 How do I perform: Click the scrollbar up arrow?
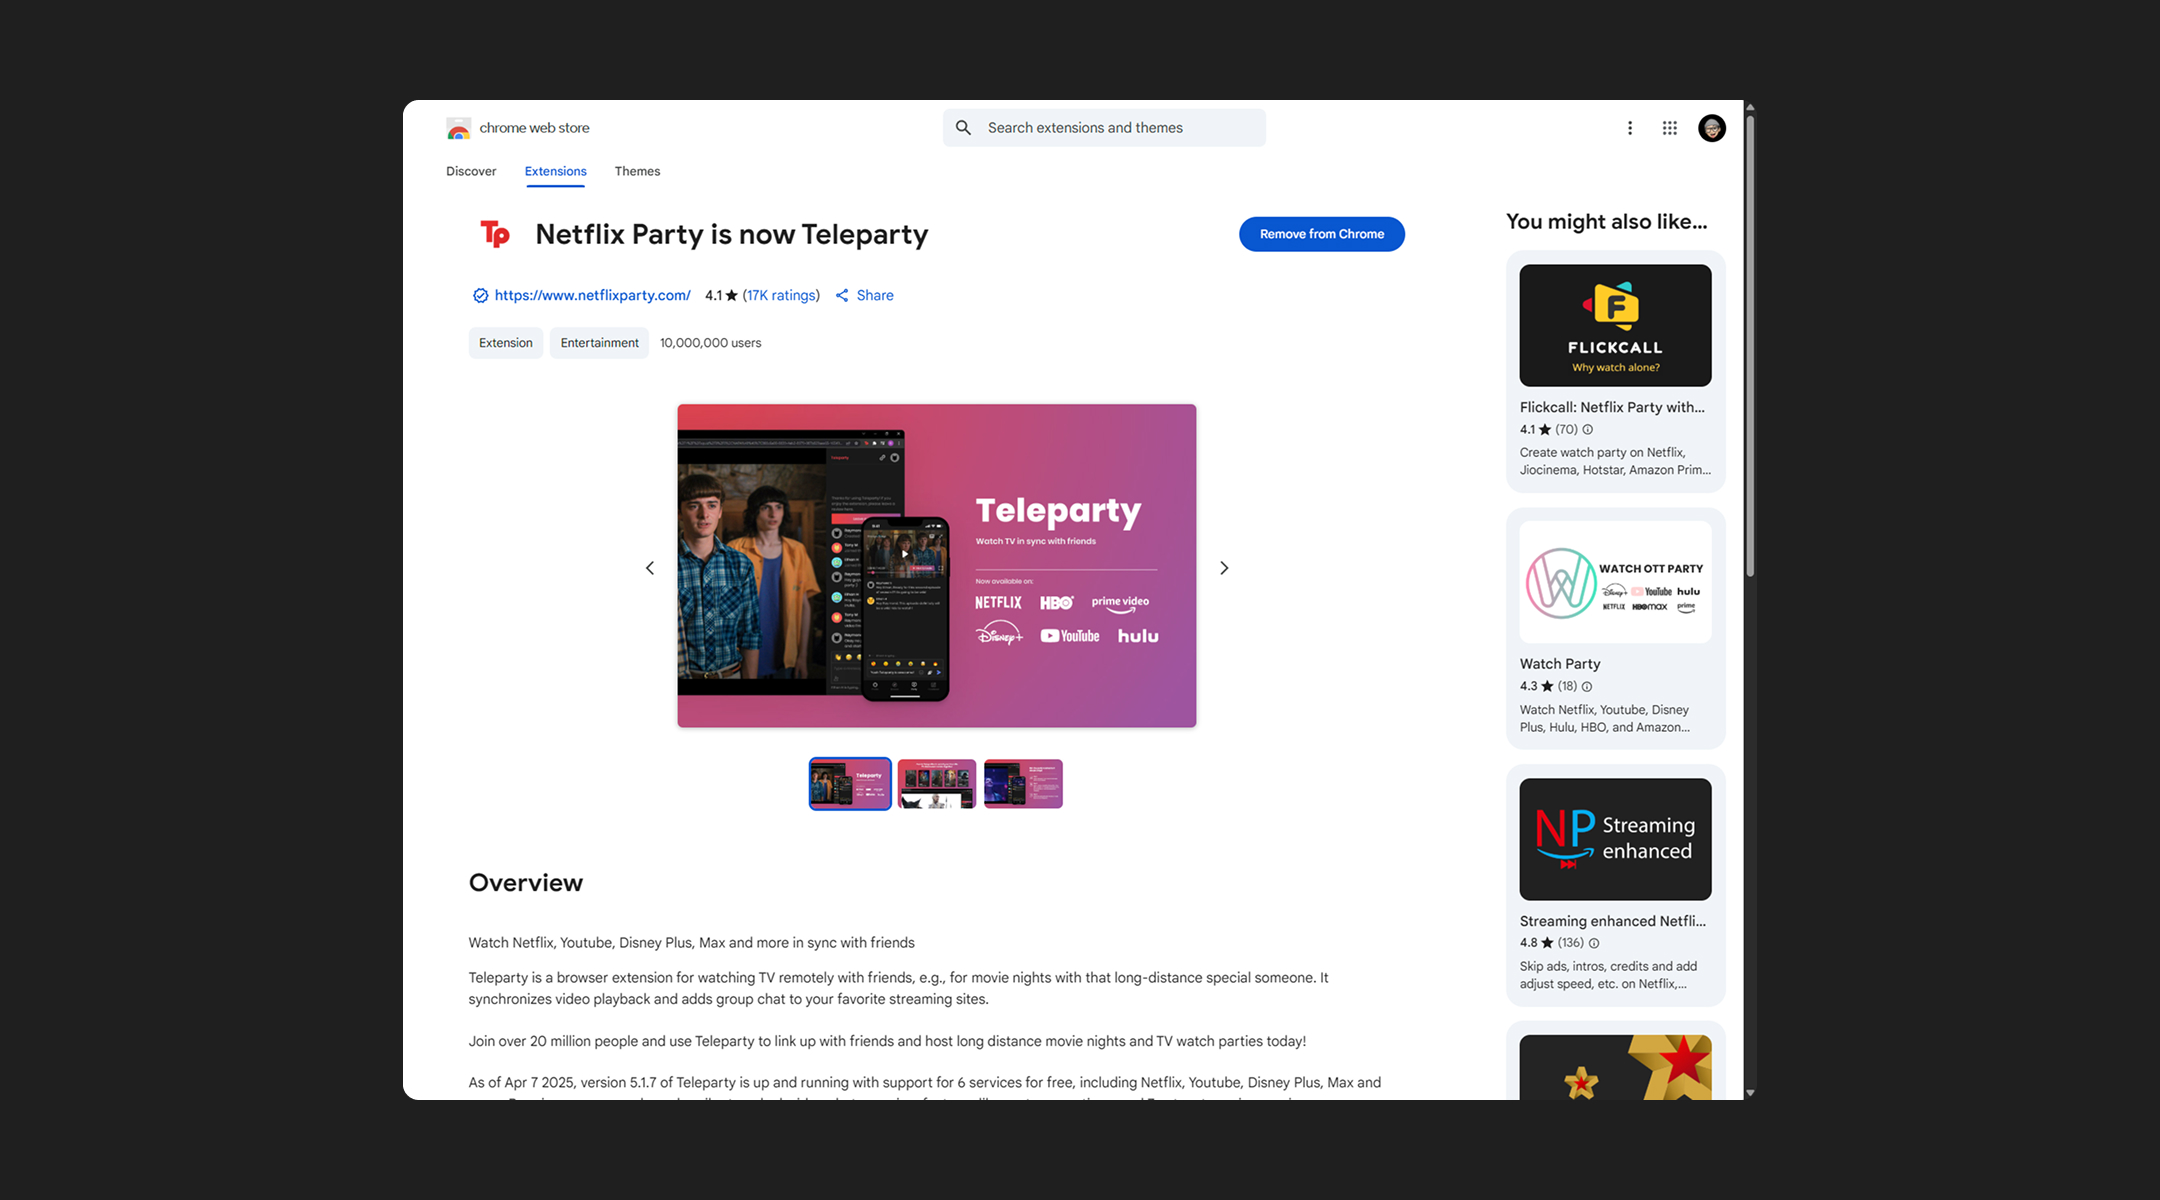(x=1750, y=107)
